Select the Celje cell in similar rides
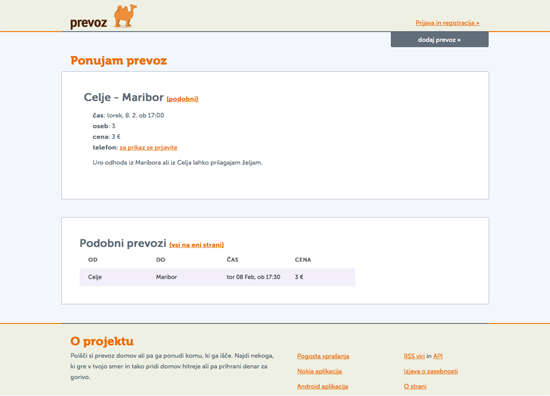 click(x=95, y=277)
